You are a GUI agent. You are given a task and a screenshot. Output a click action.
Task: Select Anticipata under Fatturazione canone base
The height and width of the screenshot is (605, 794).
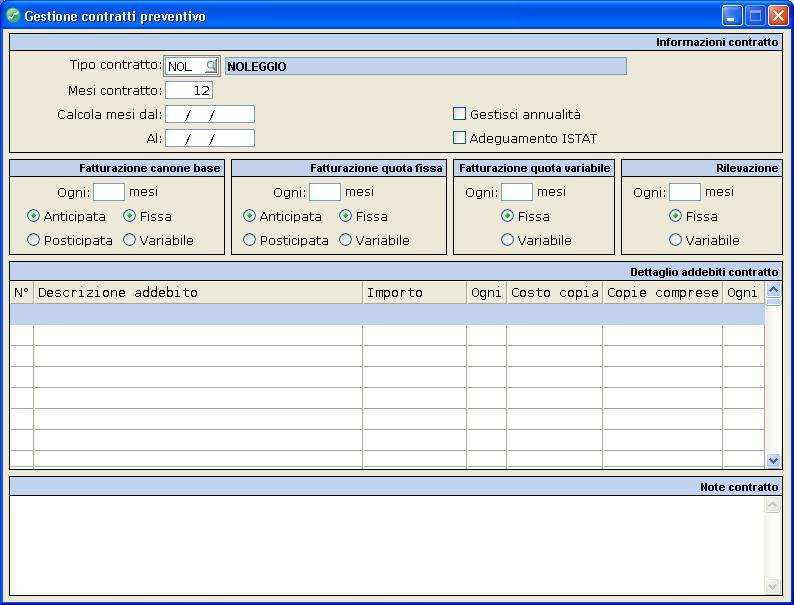[33, 216]
